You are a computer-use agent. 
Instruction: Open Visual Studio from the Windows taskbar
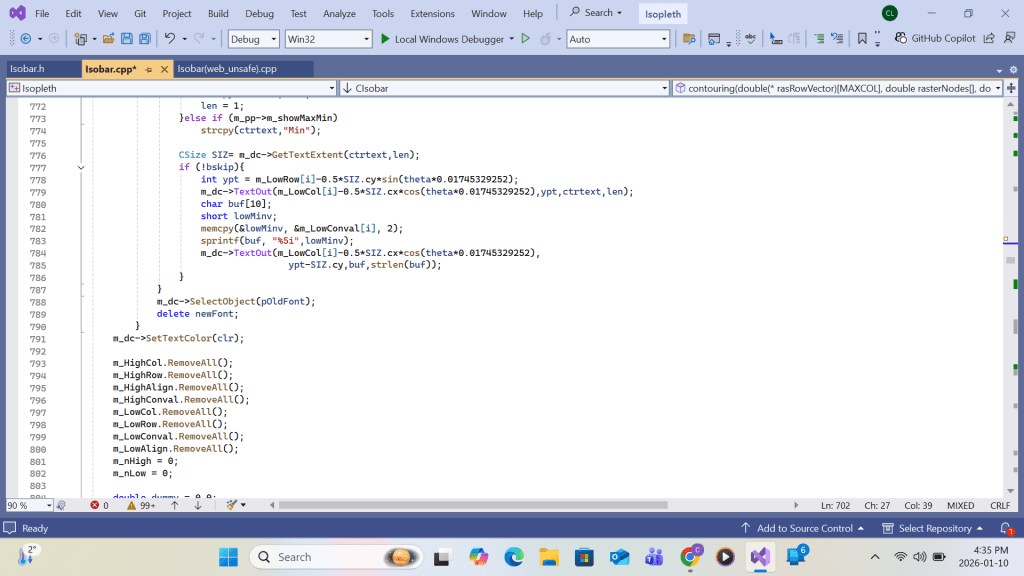point(760,556)
